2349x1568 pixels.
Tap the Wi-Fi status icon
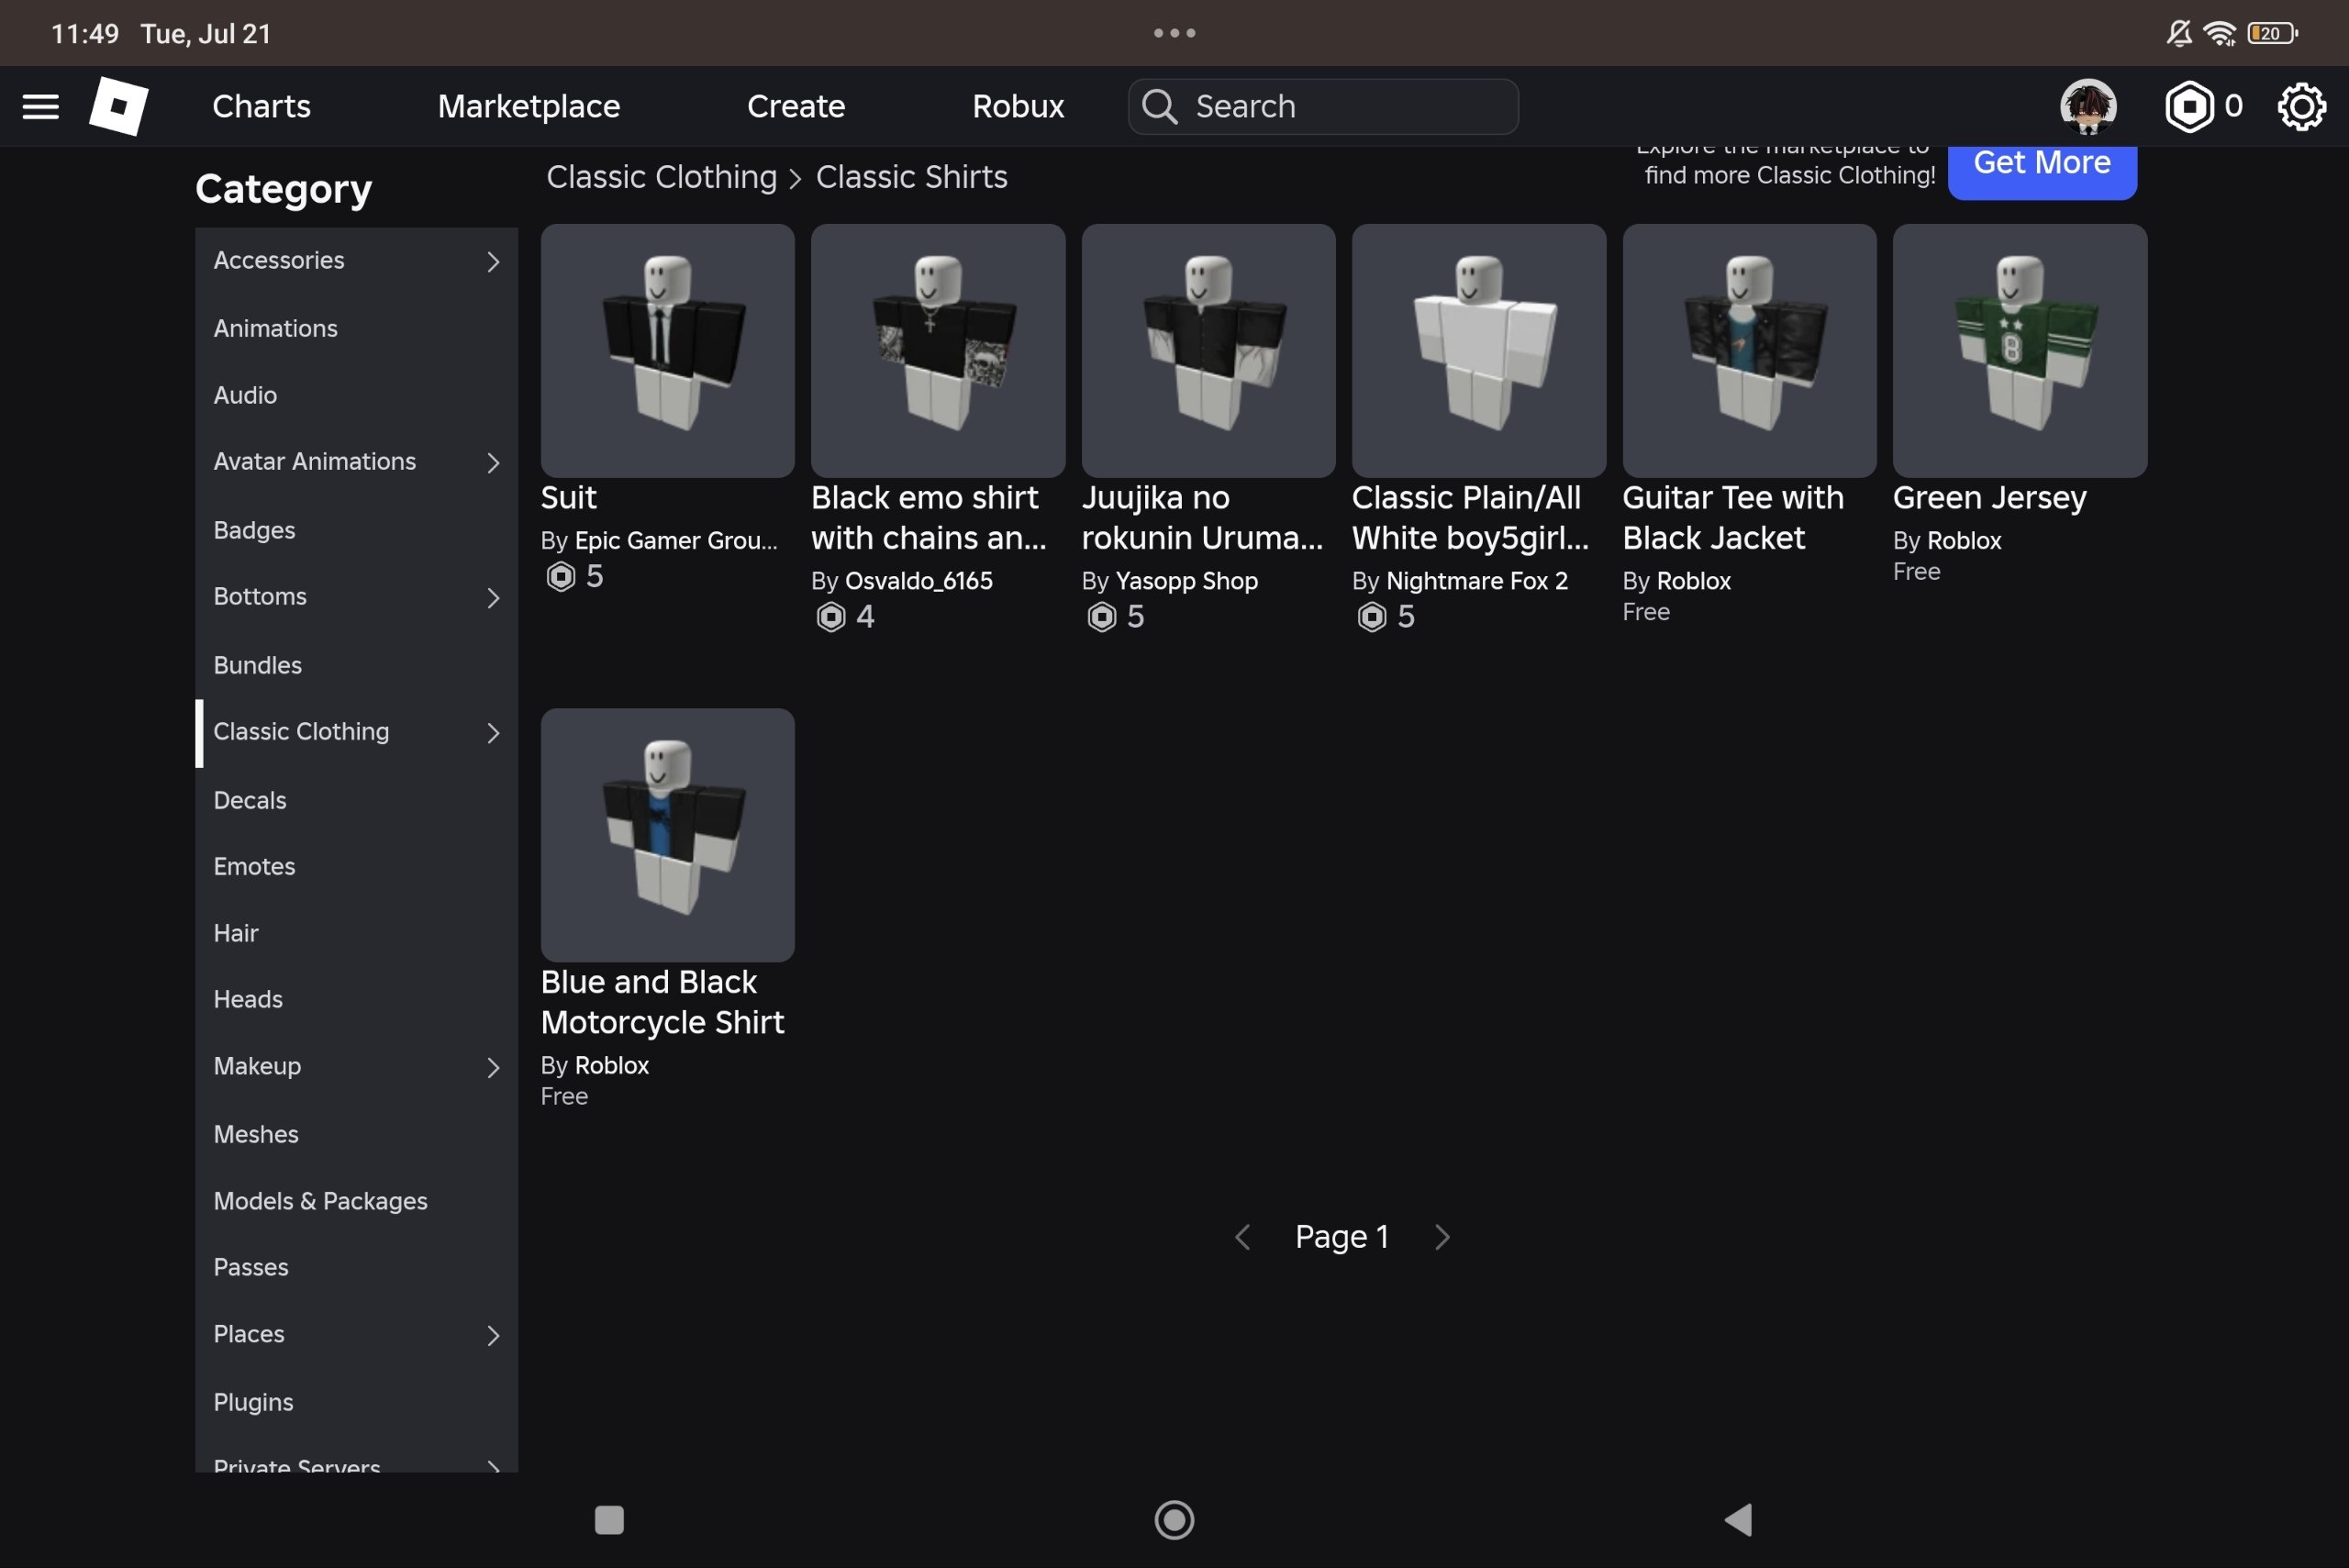click(2220, 33)
